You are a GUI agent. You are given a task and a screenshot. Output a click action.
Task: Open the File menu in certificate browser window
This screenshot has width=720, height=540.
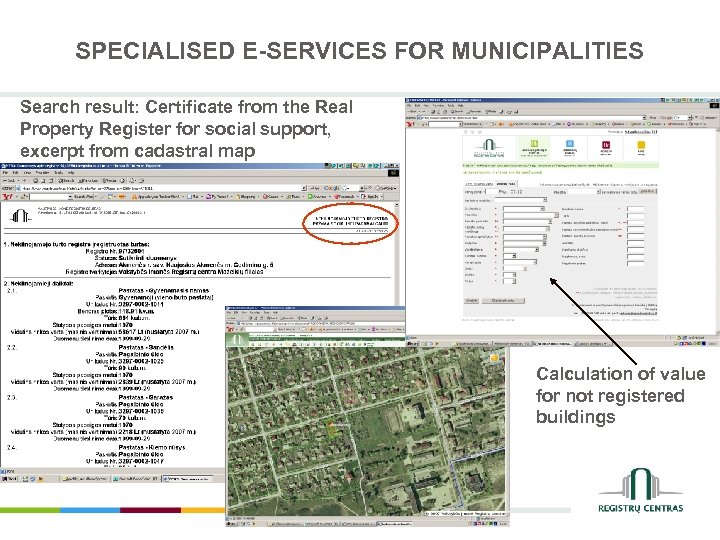tap(6, 173)
